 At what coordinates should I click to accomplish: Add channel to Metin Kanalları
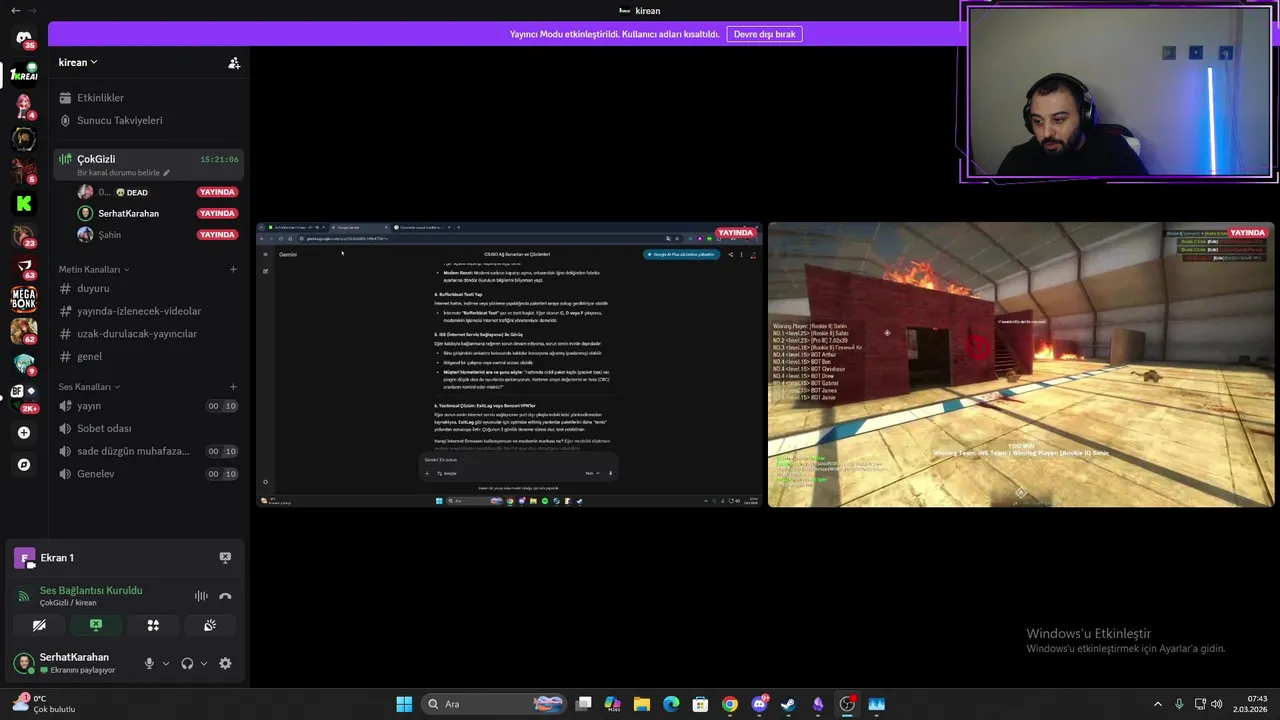(233, 269)
